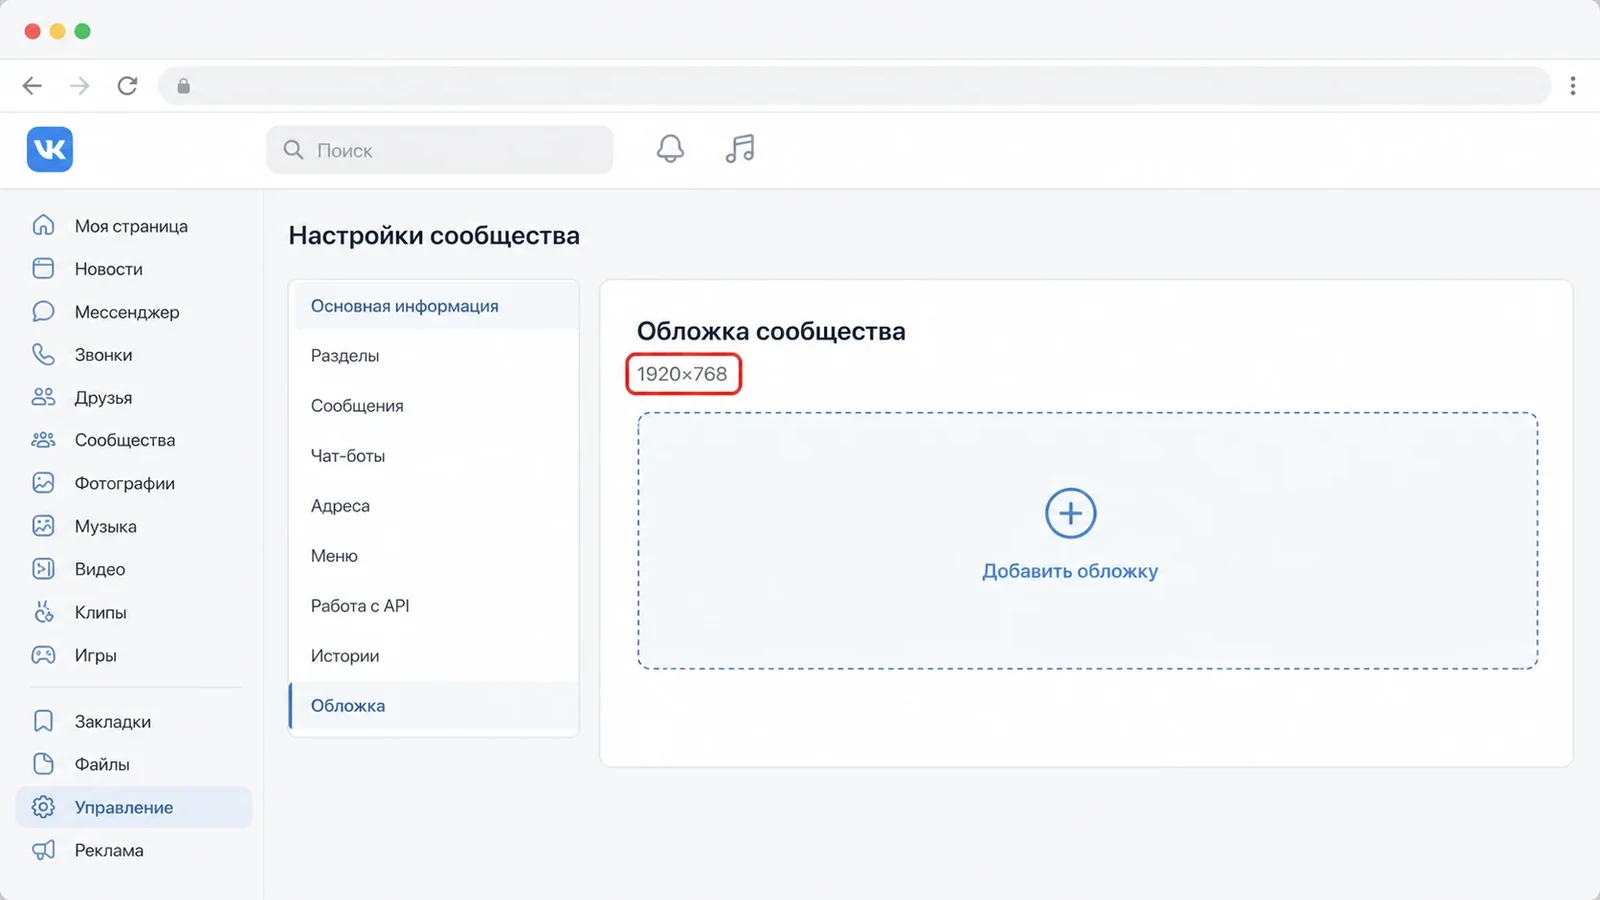Click browser forward arrow
This screenshot has height=900, width=1600.
pyautogui.click(x=80, y=86)
